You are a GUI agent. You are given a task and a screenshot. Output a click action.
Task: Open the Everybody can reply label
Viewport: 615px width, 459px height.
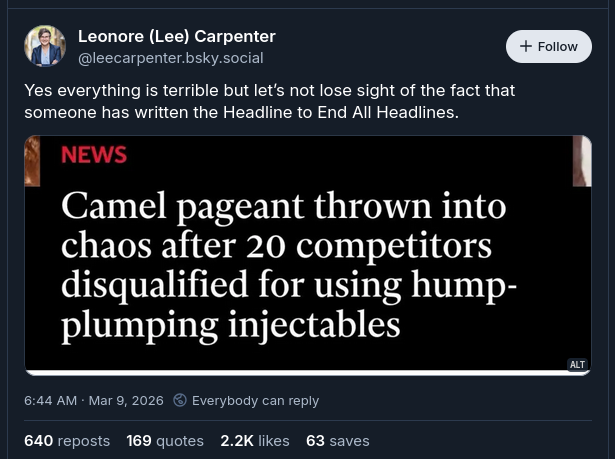[x=255, y=400]
